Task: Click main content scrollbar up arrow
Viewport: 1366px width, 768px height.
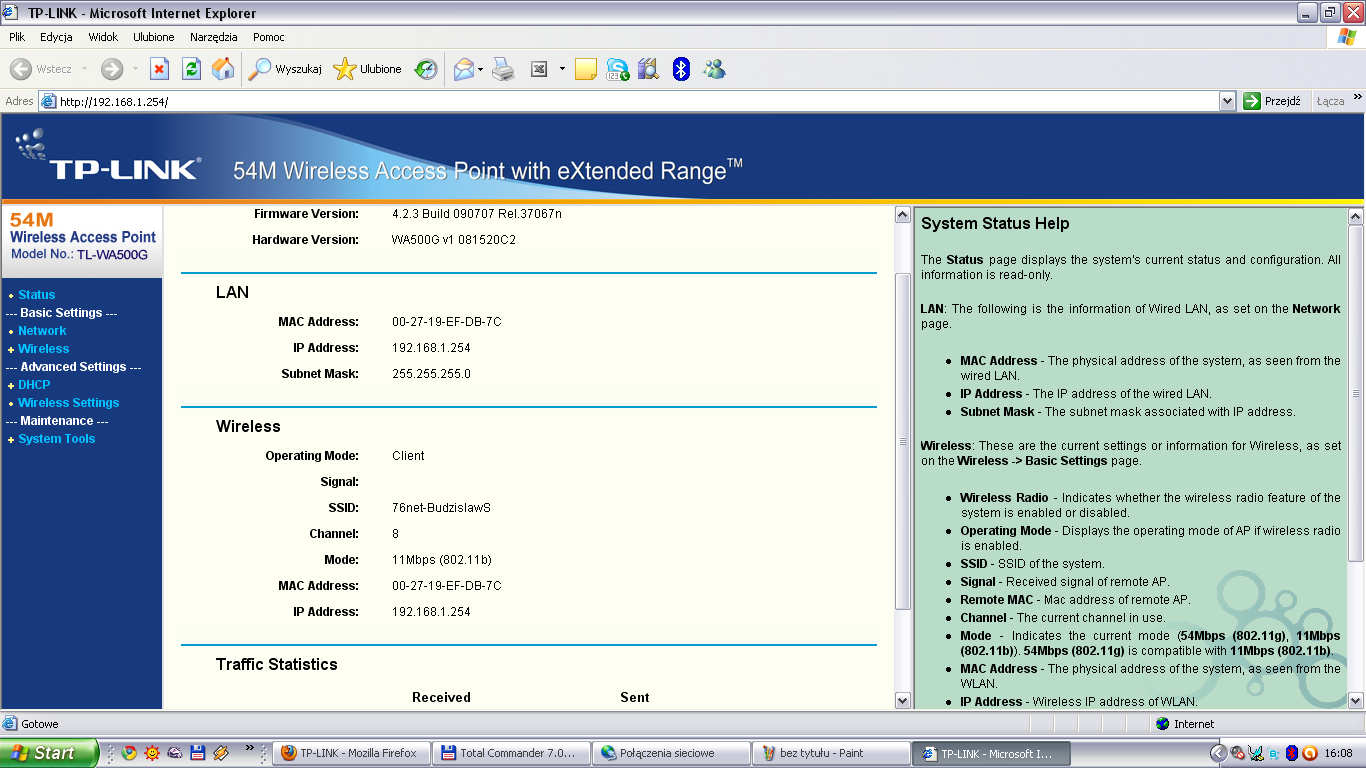Action: pos(902,216)
